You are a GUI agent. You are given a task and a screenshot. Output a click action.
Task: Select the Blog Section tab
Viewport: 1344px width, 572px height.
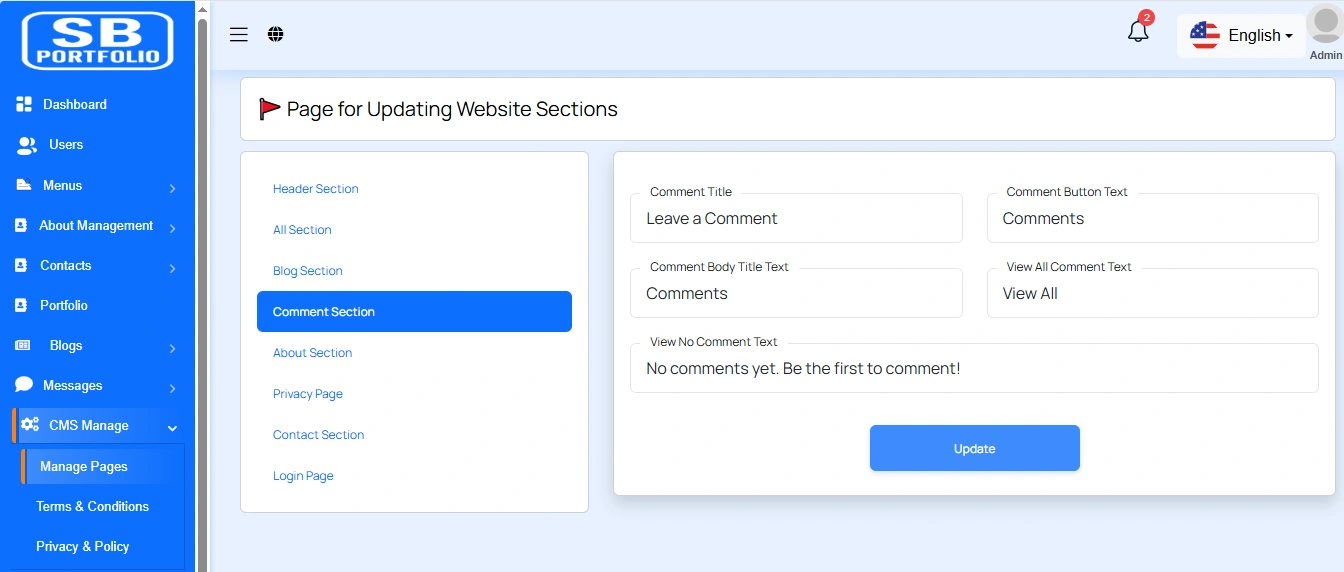[308, 271]
